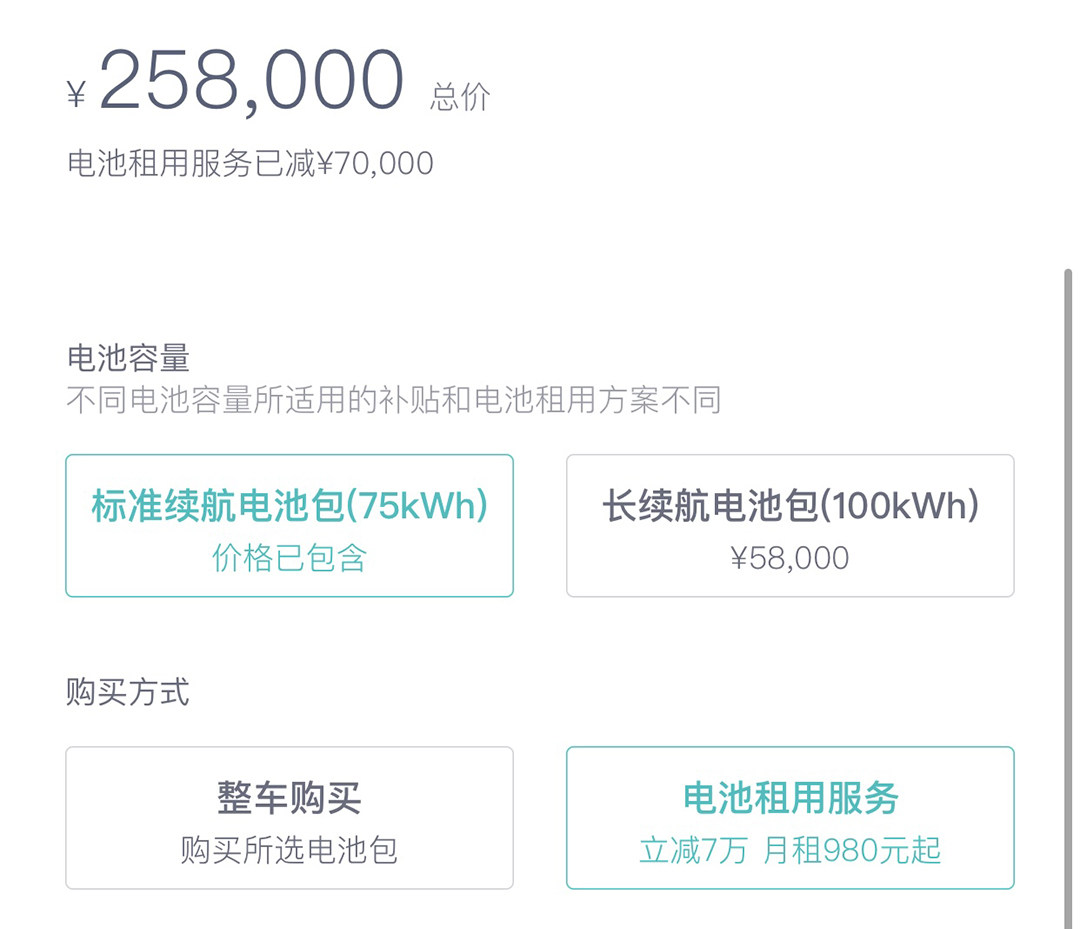Select the 整车购买 purchase method
This screenshot has height=929, width=1080.
click(289, 818)
